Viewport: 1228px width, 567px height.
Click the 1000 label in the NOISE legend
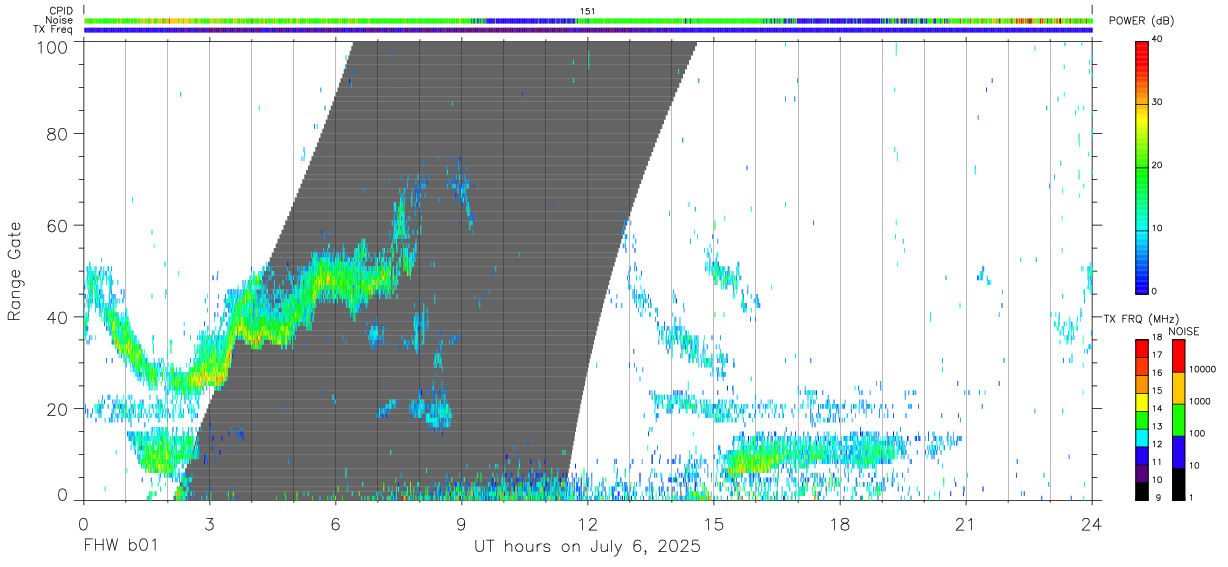1200,401
